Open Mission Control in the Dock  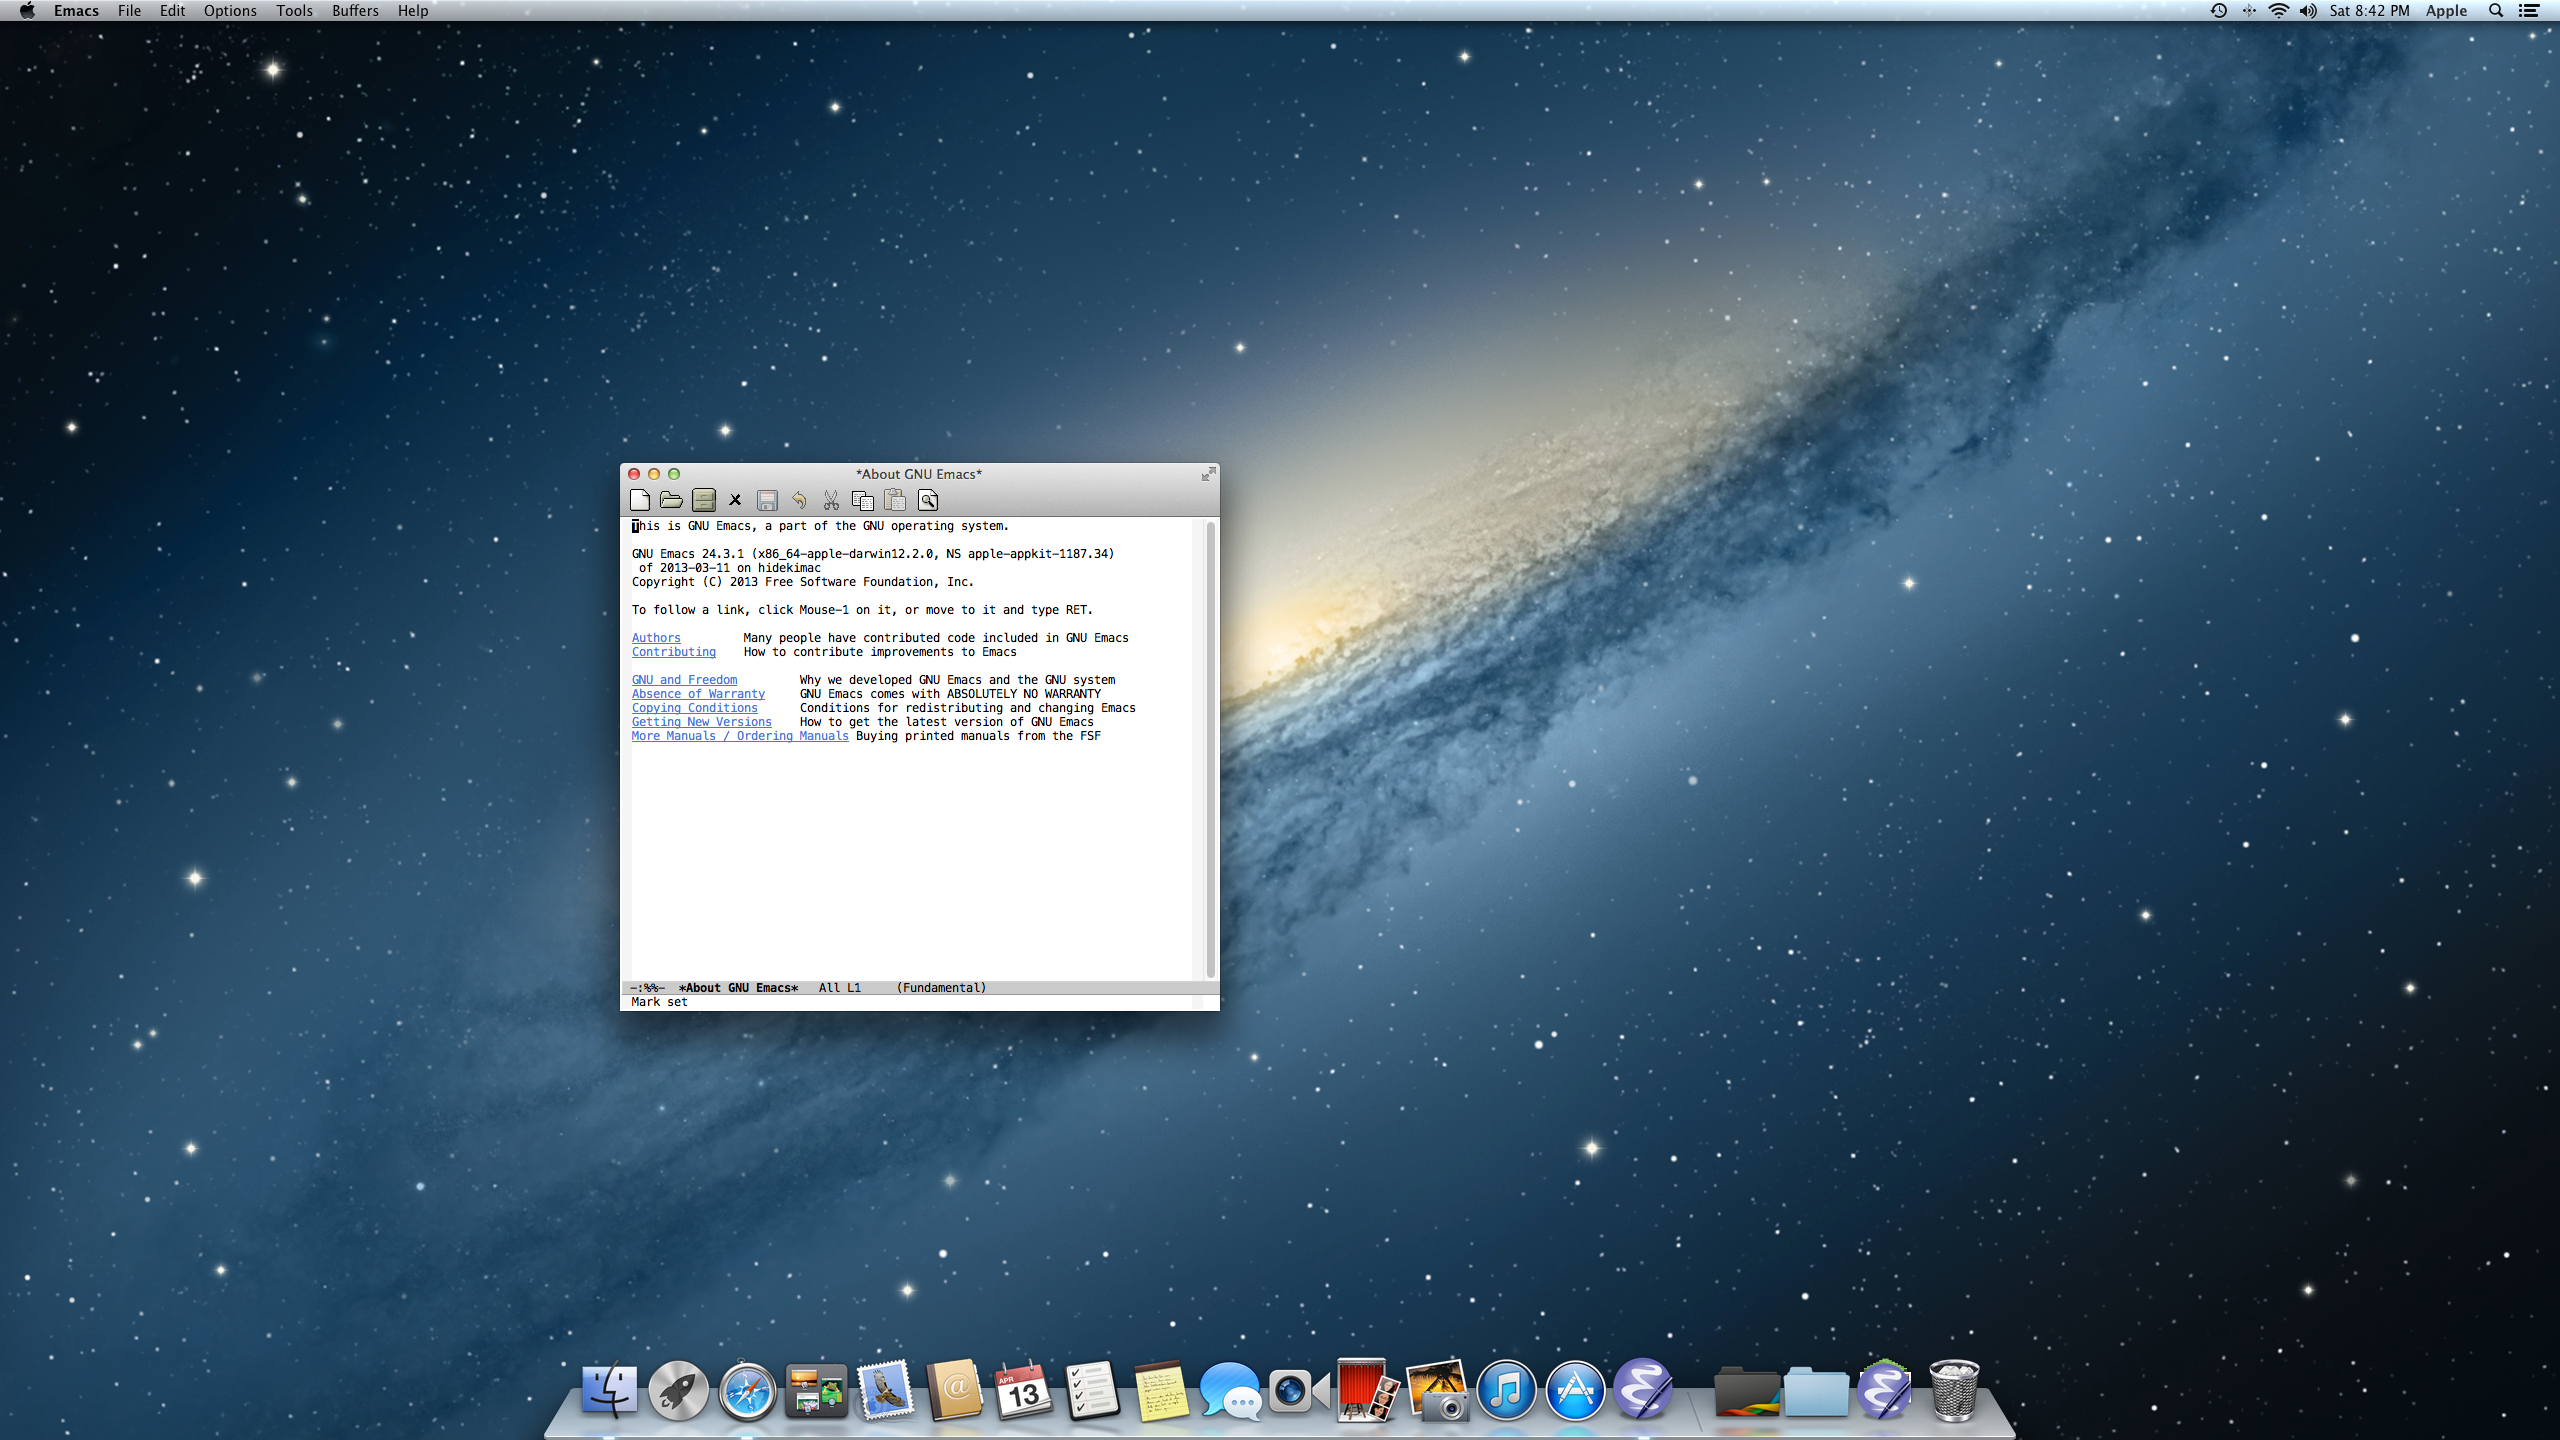(816, 1390)
